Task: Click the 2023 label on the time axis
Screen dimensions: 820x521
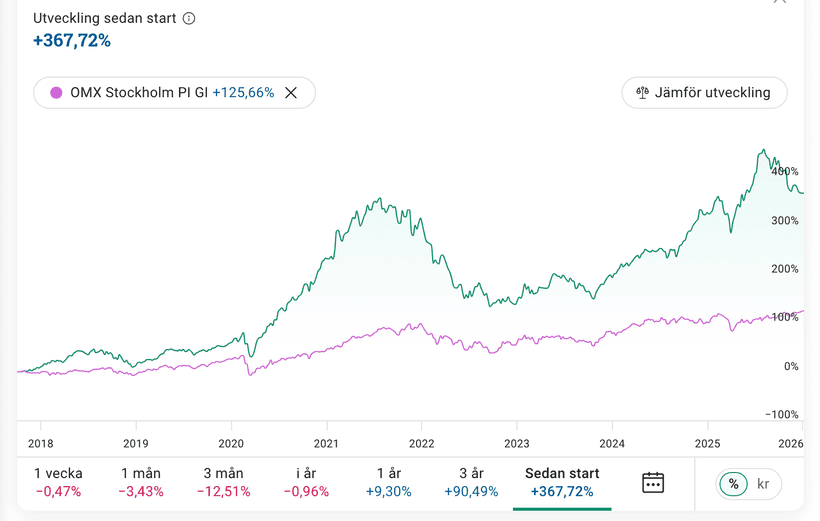Action: 517,444
